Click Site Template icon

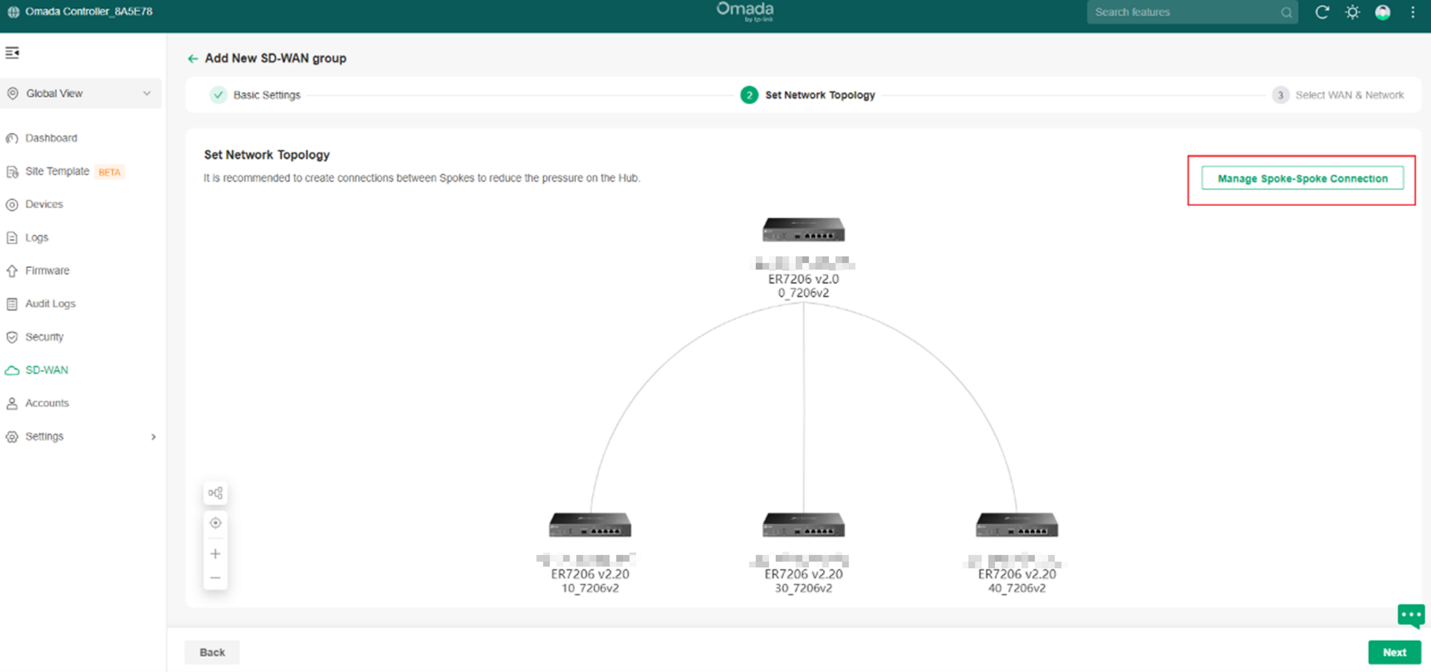click(12, 171)
